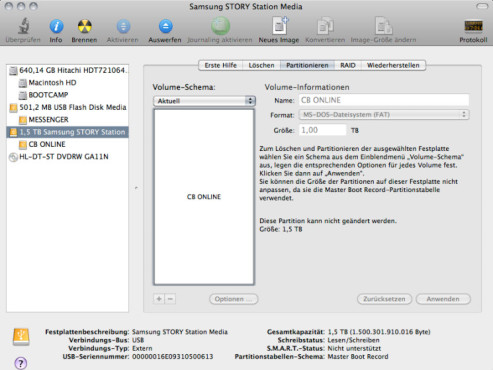Image resolution: width=493 pixels, height=370 pixels.
Task: Eject disk with Auswerfen icon
Action: [165, 26]
